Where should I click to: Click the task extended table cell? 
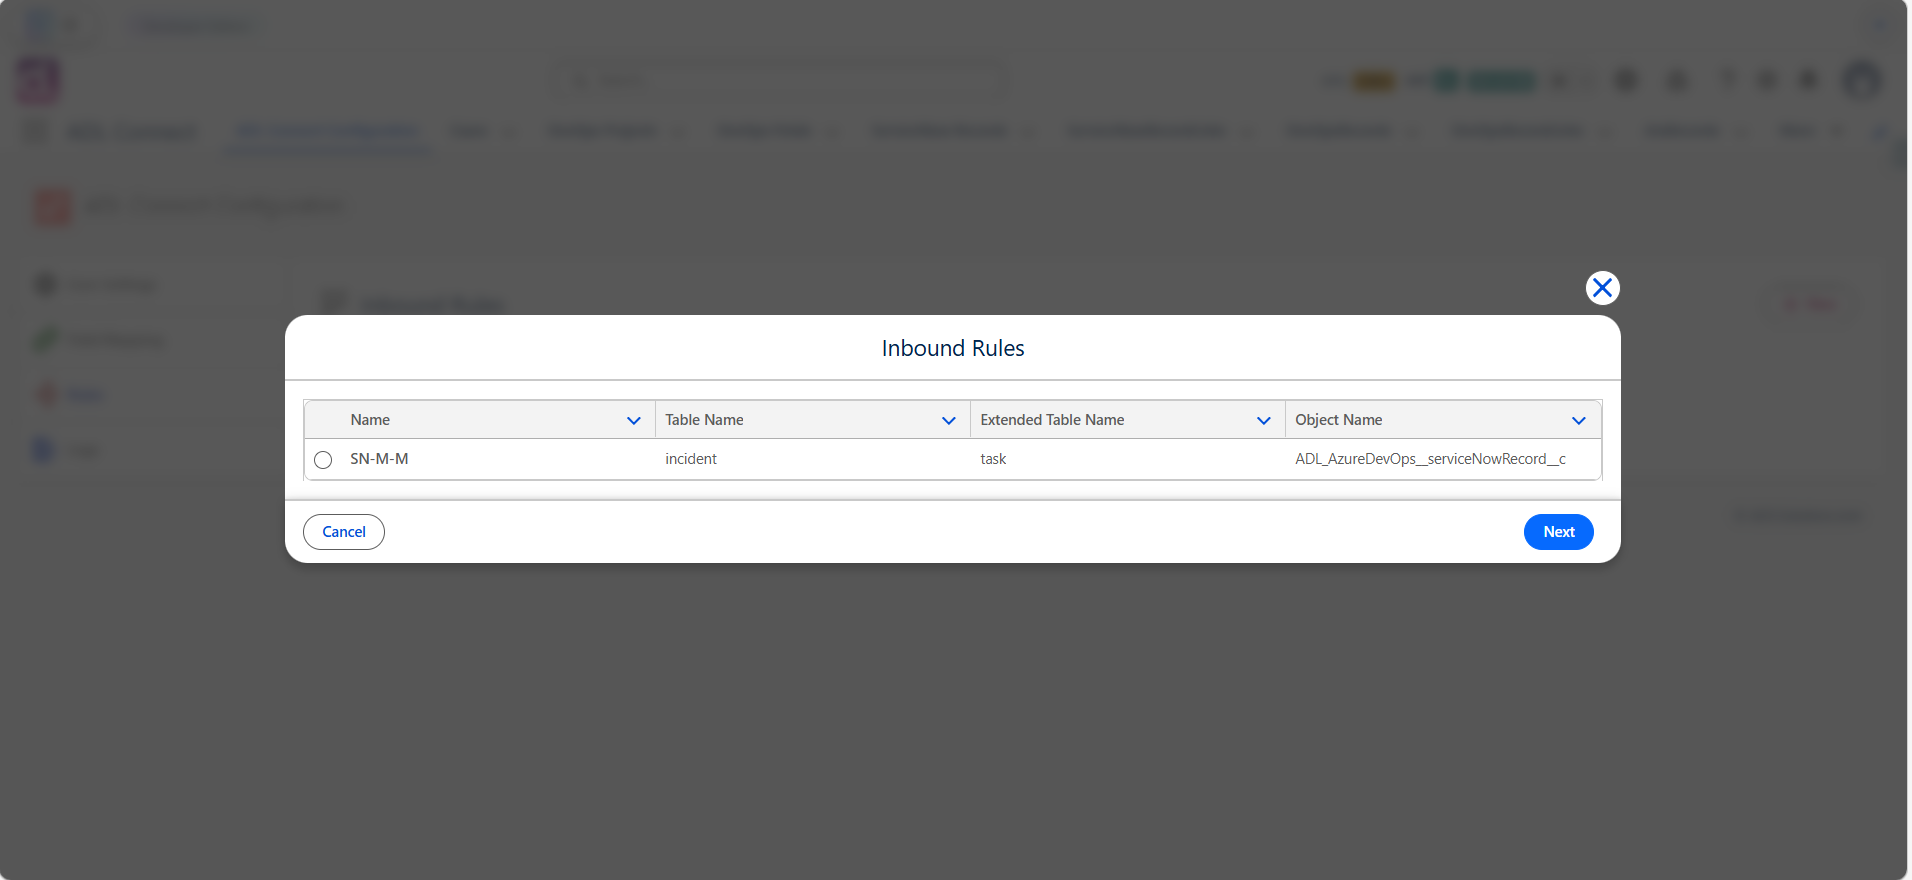(x=993, y=459)
